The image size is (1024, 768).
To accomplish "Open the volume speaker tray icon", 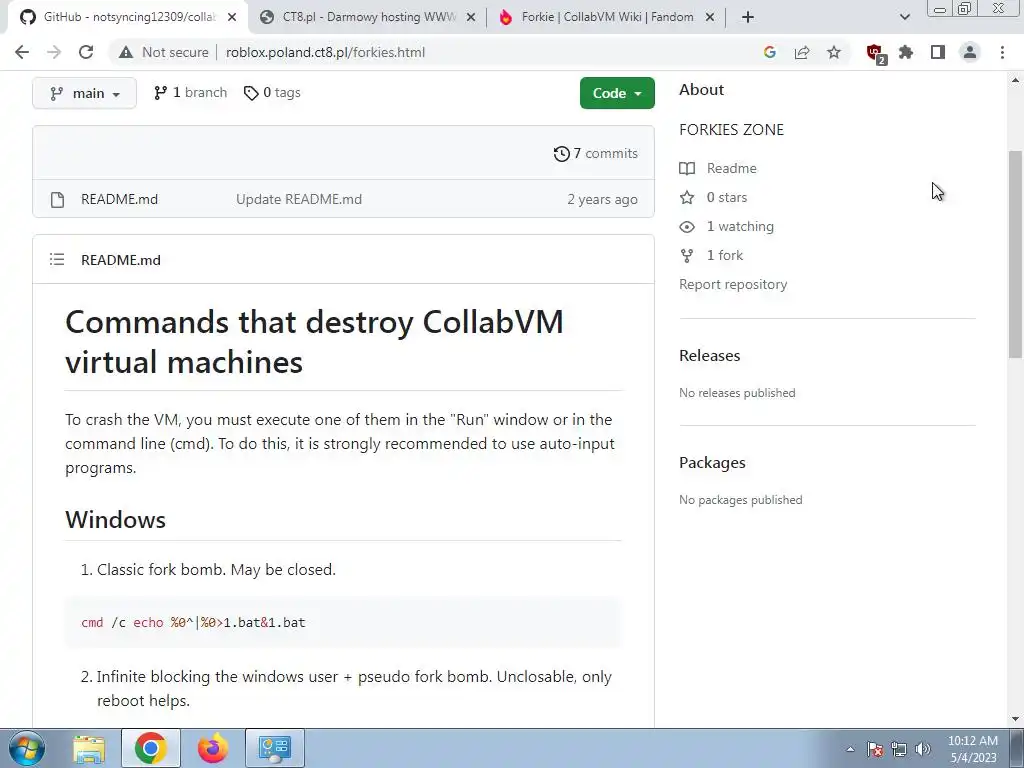I will 923,749.
